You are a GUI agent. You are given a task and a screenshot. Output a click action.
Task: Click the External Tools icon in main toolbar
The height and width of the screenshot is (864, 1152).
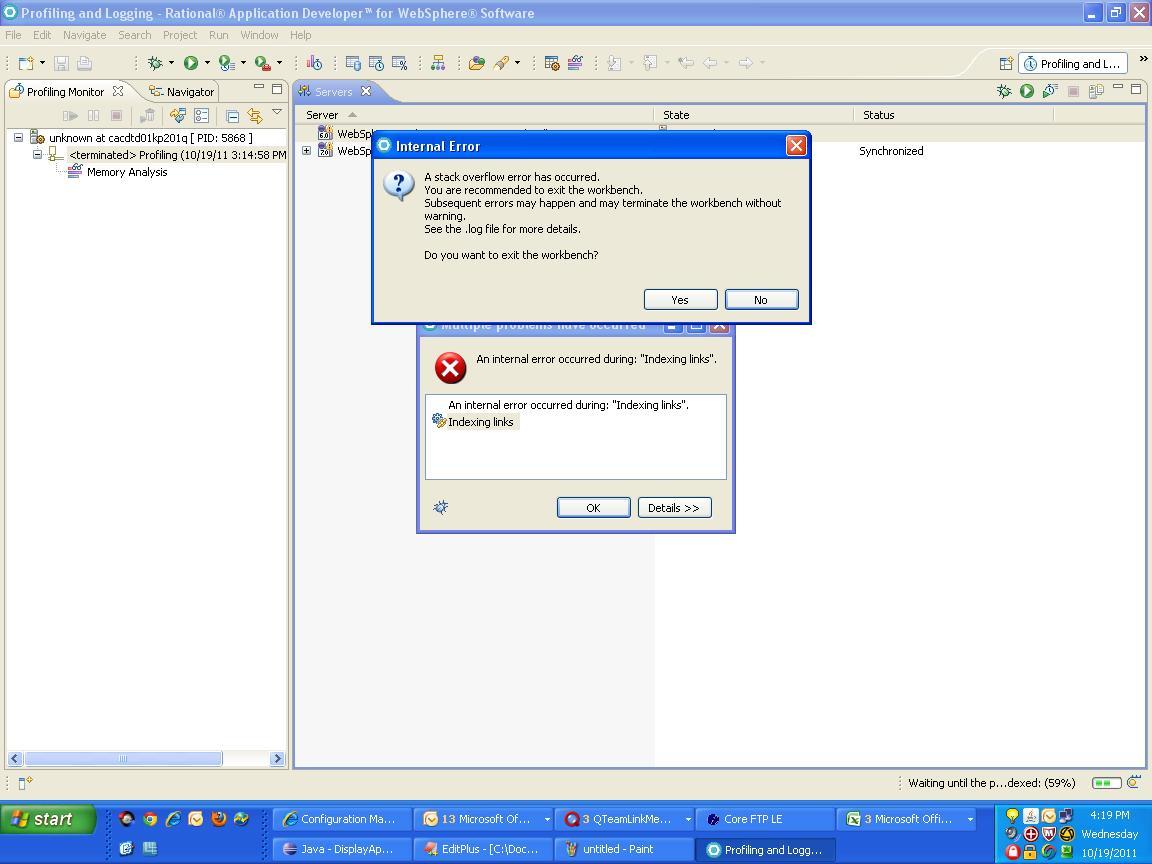pos(262,63)
